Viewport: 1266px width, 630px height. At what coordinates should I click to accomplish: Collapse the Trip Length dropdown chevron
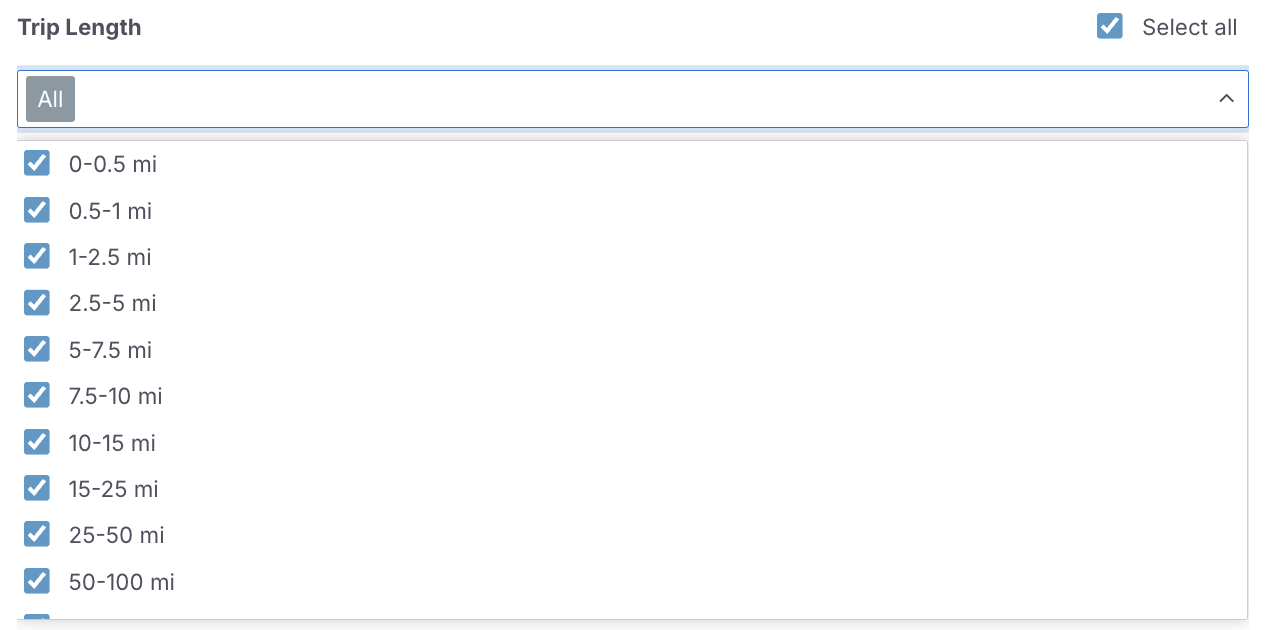(x=1226, y=99)
